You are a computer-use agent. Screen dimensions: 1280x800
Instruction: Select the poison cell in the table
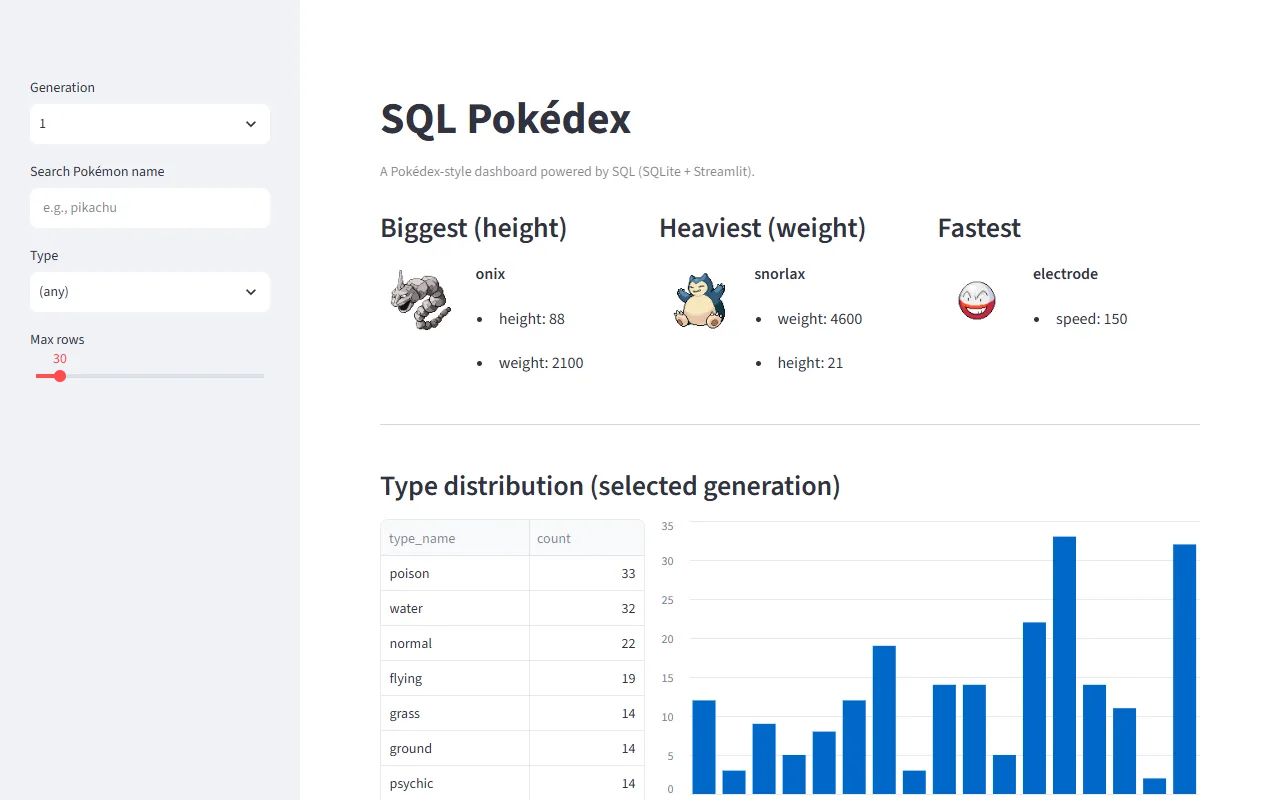[x=455, y=573]
